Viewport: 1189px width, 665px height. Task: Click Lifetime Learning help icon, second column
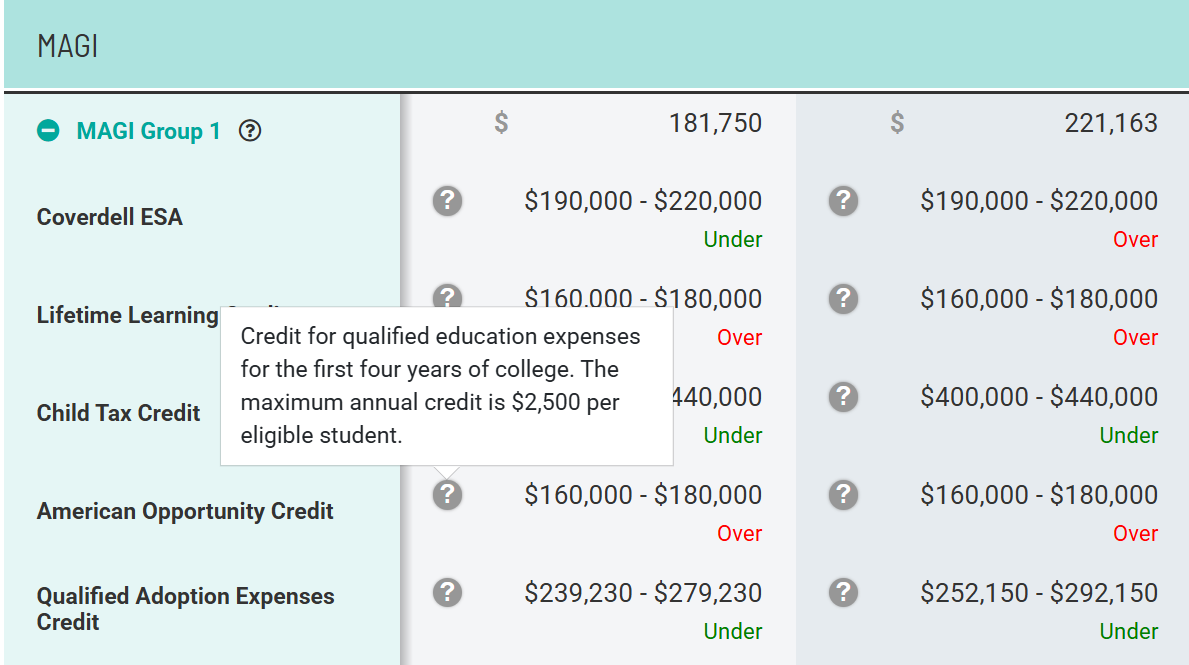pyautogui.click(x=843, y=299)
